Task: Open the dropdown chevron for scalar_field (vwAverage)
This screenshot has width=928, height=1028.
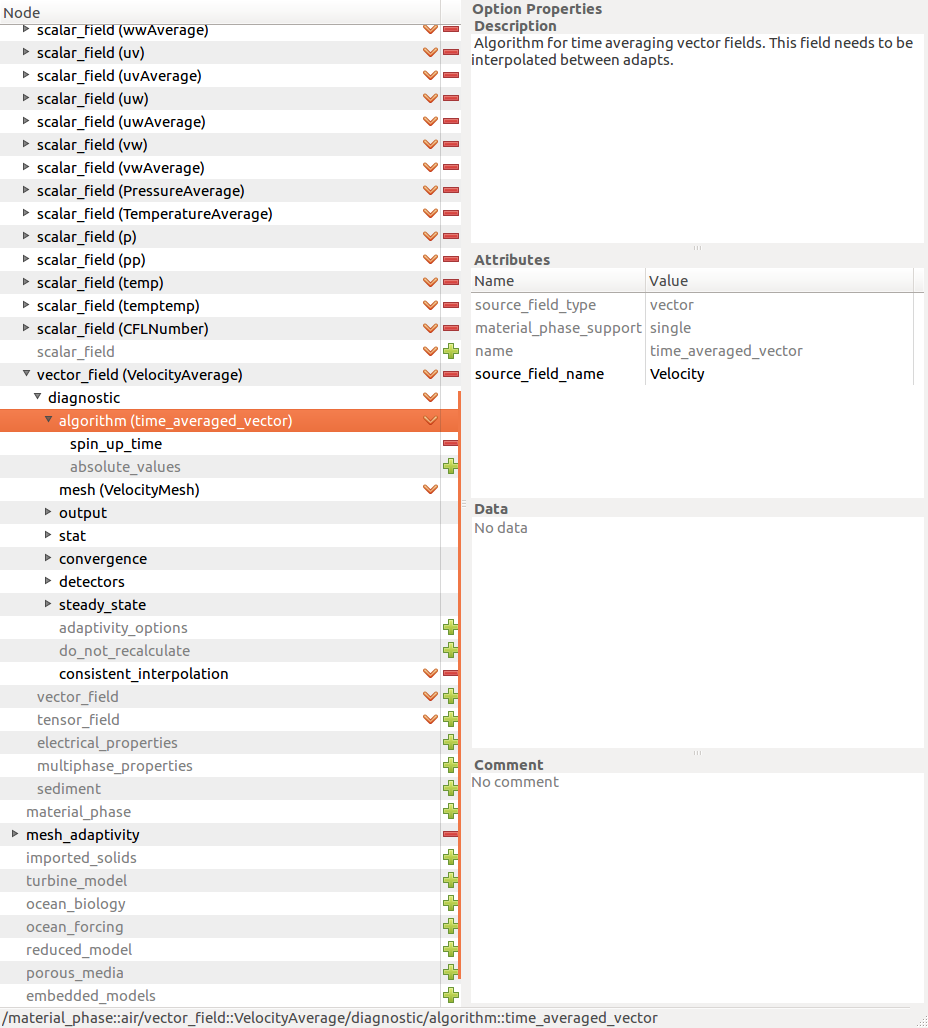Action: click(430, 167)
